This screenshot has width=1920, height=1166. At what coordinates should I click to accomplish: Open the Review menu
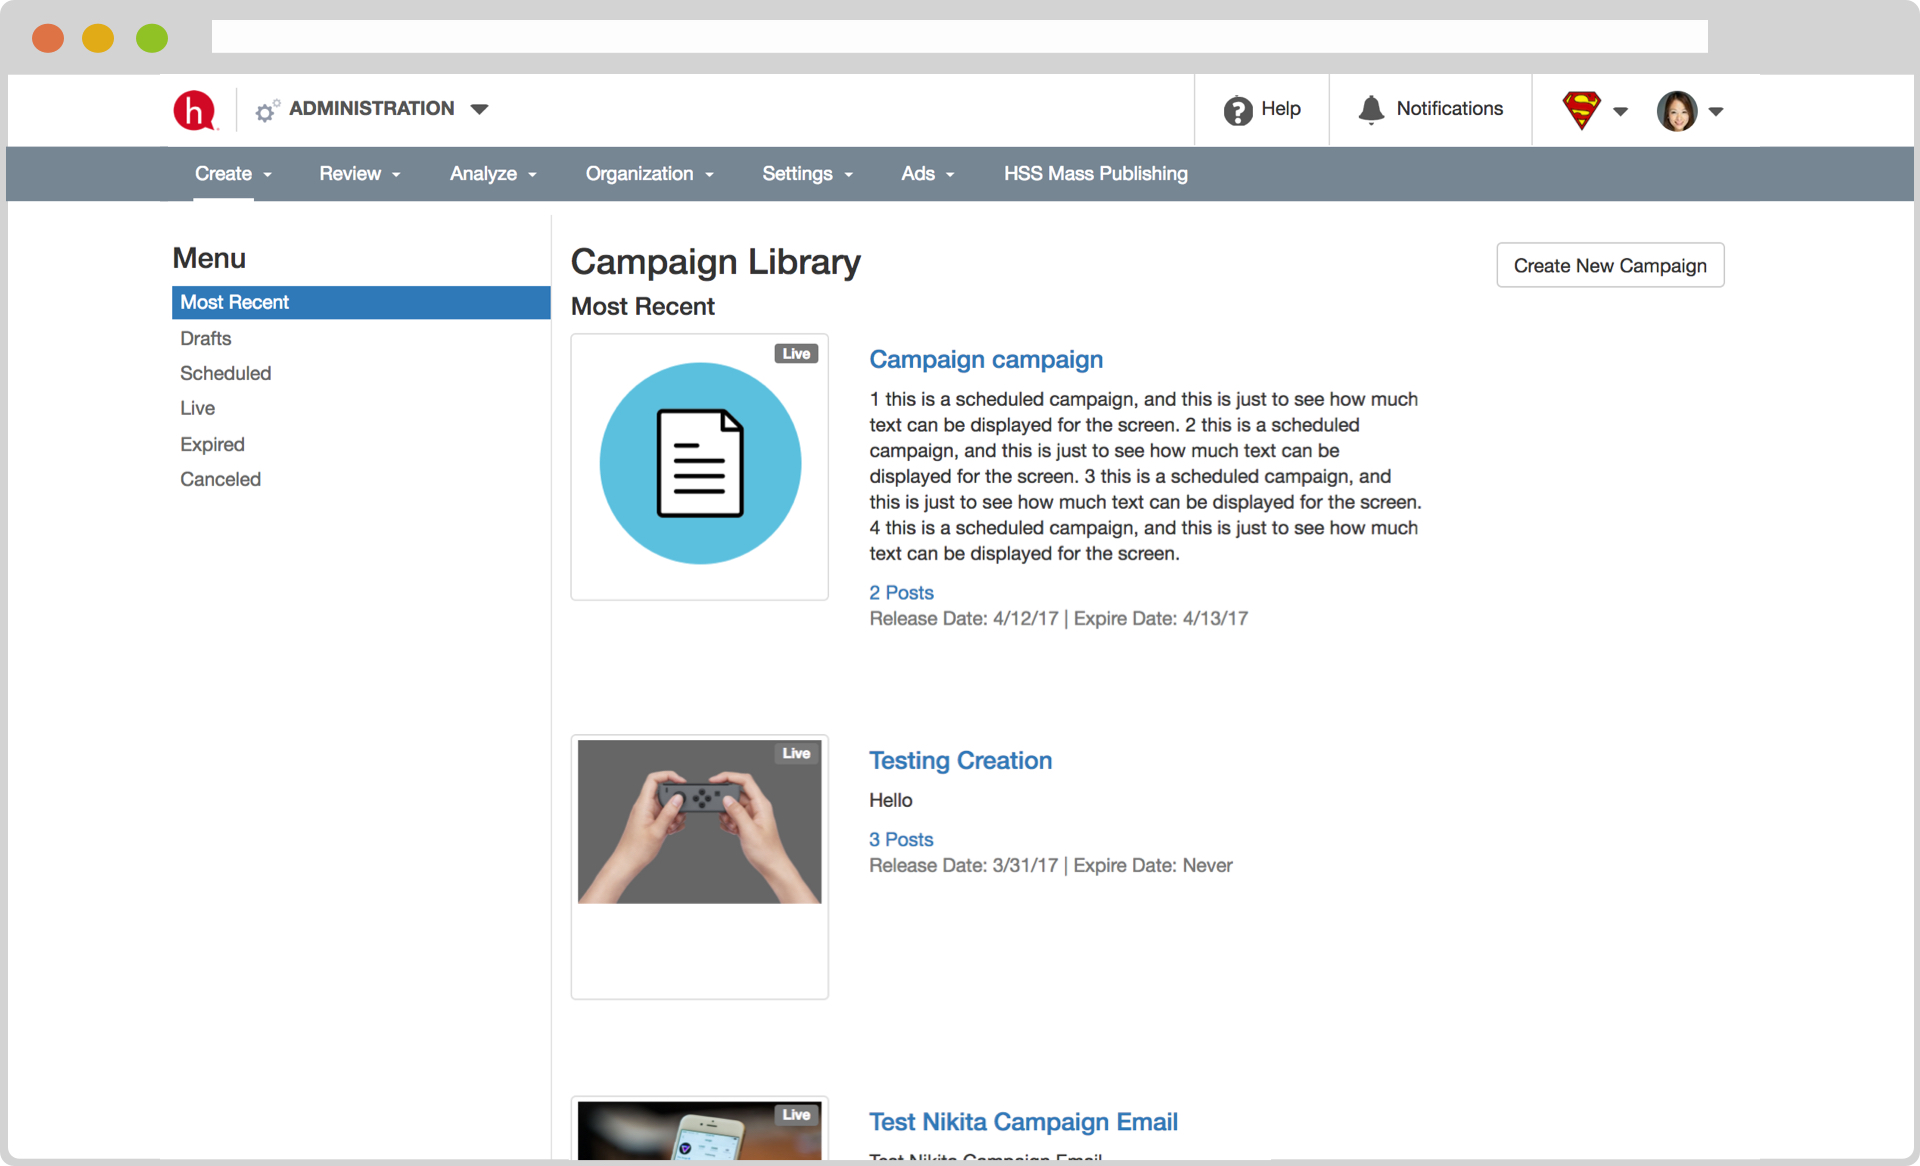360,174
